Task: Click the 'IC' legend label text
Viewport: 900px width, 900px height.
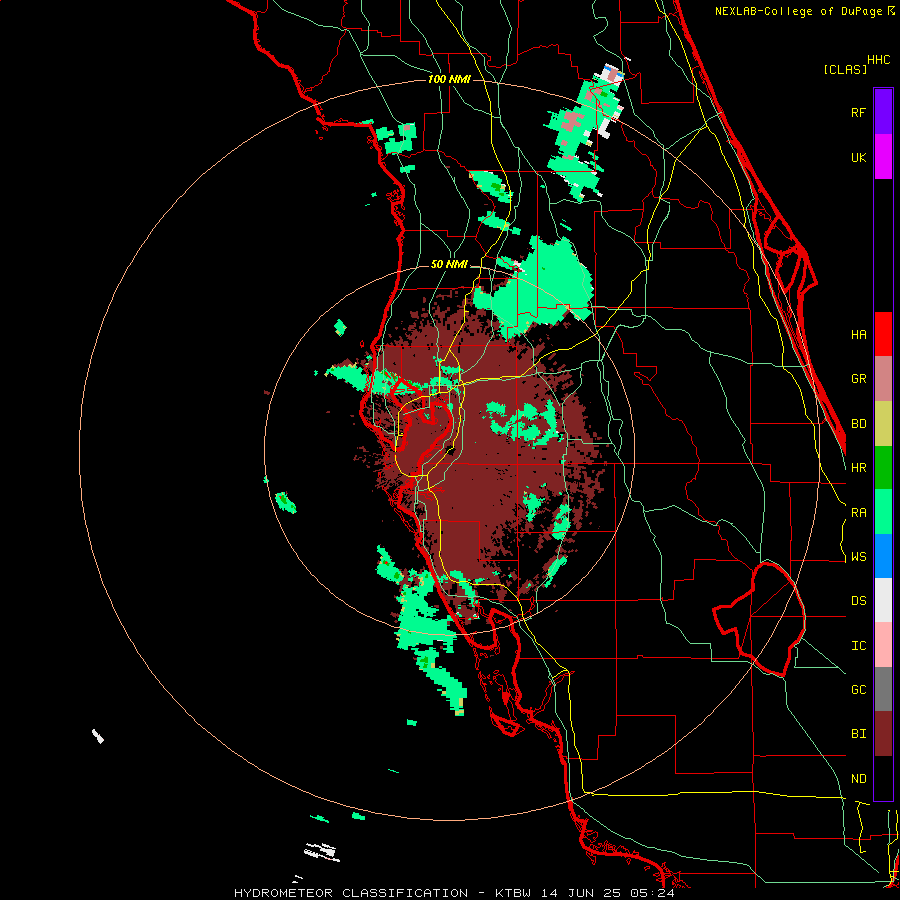Action: [858, 646]
